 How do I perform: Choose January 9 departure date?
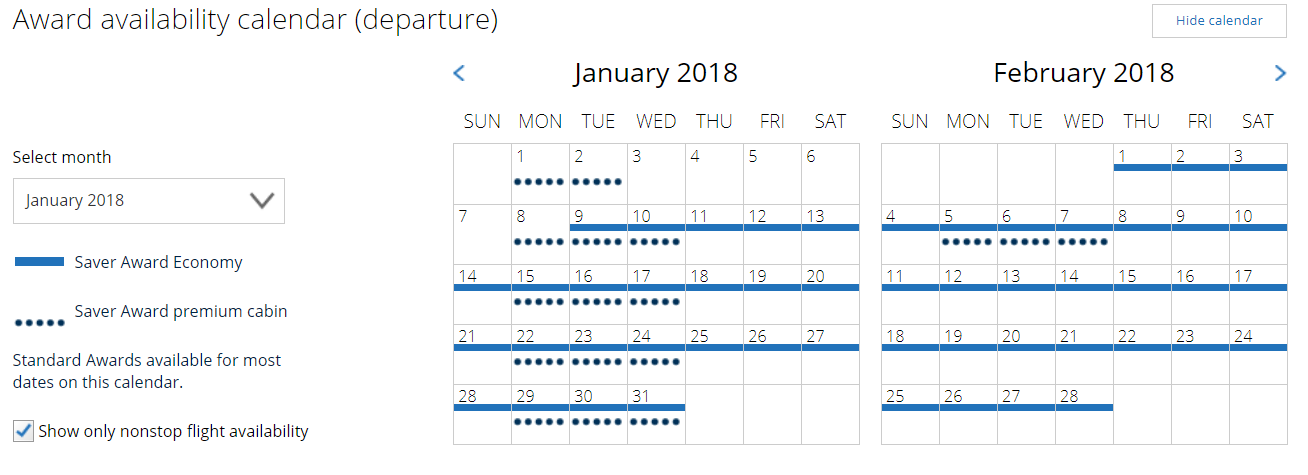point(598,234)
